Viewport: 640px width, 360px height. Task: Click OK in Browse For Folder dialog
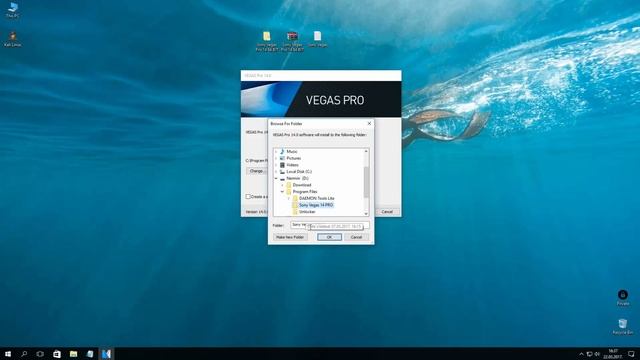[x=329, y=237]
